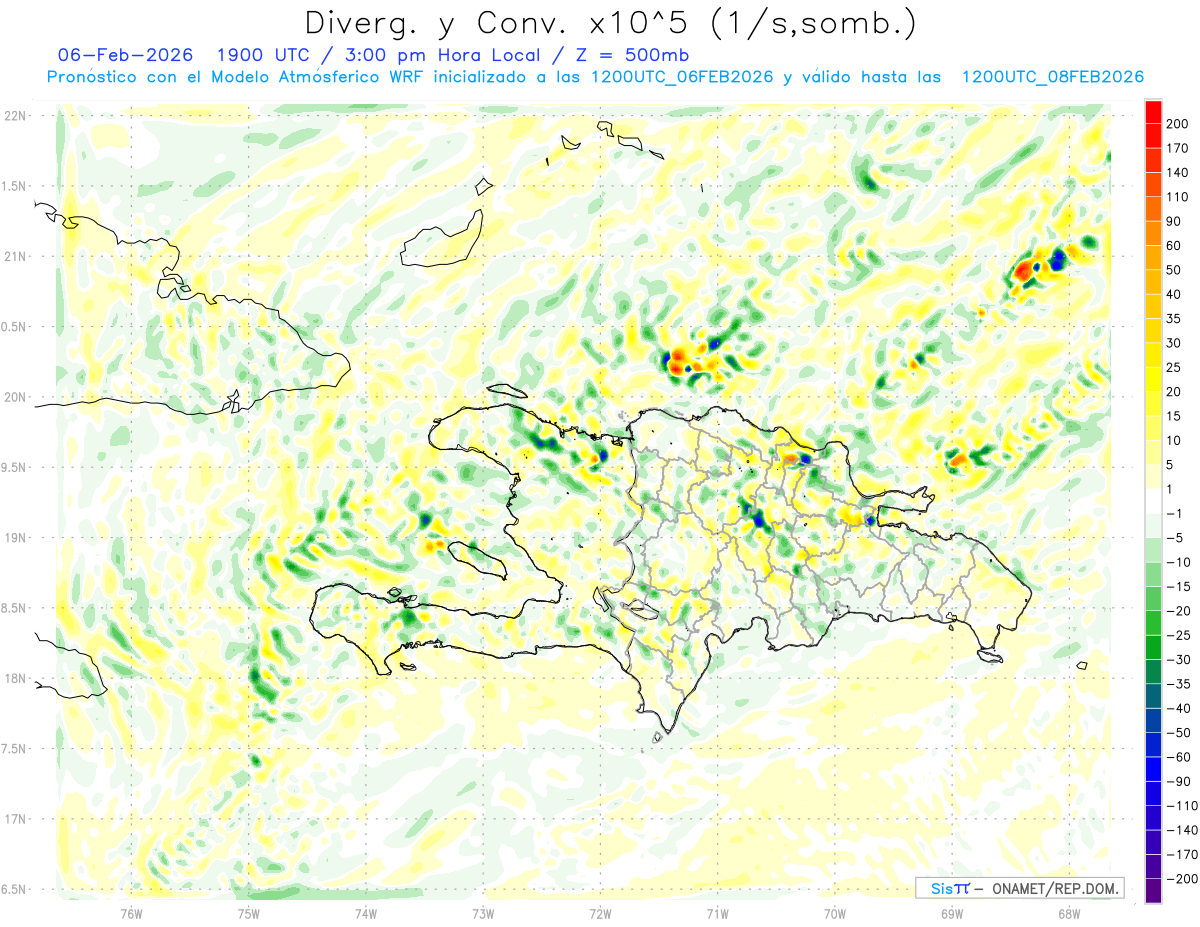1200x927 pixels.
Task: Click the colorbar value '-170'
Action: click(1180, 854)
